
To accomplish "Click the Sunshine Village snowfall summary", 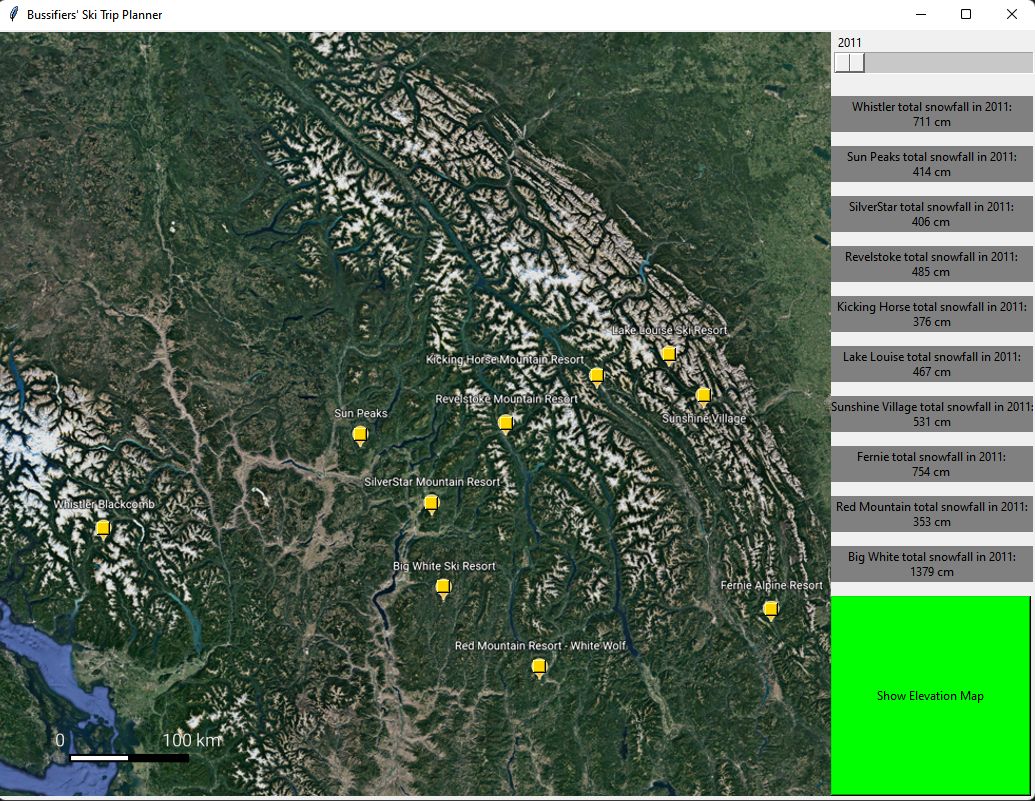I will (930, 414).
